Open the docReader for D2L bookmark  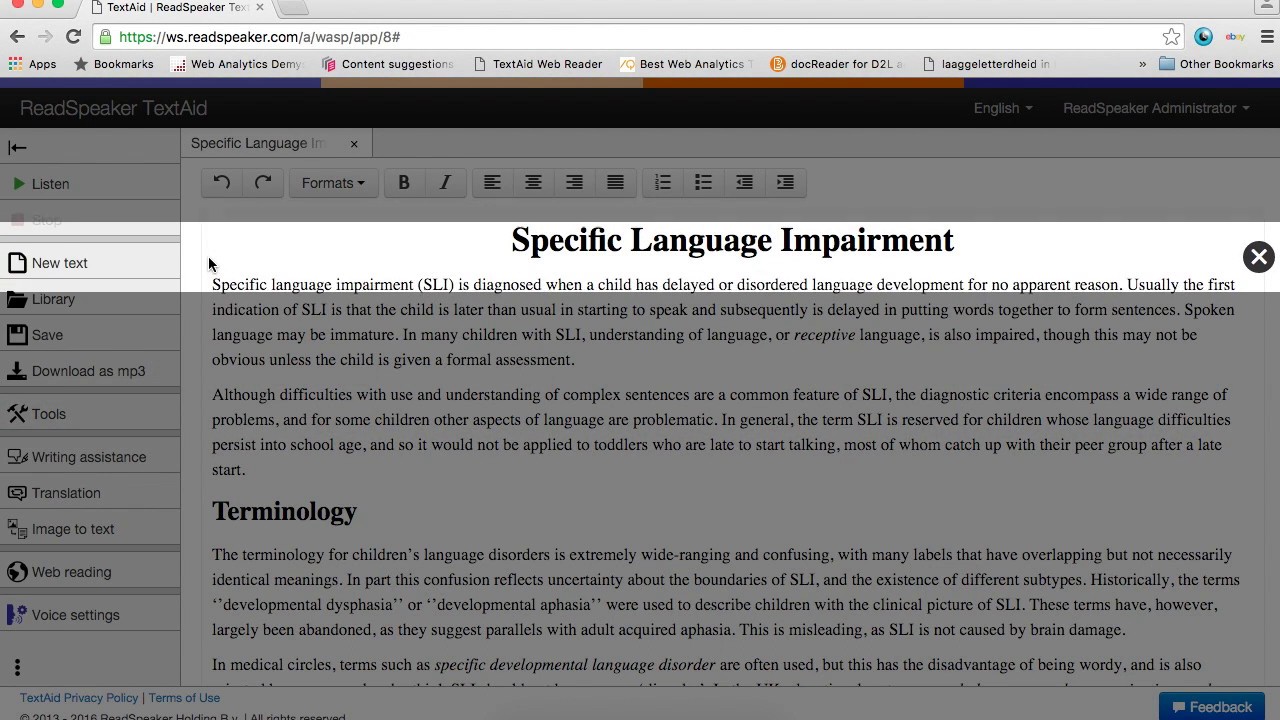point(837,64)
